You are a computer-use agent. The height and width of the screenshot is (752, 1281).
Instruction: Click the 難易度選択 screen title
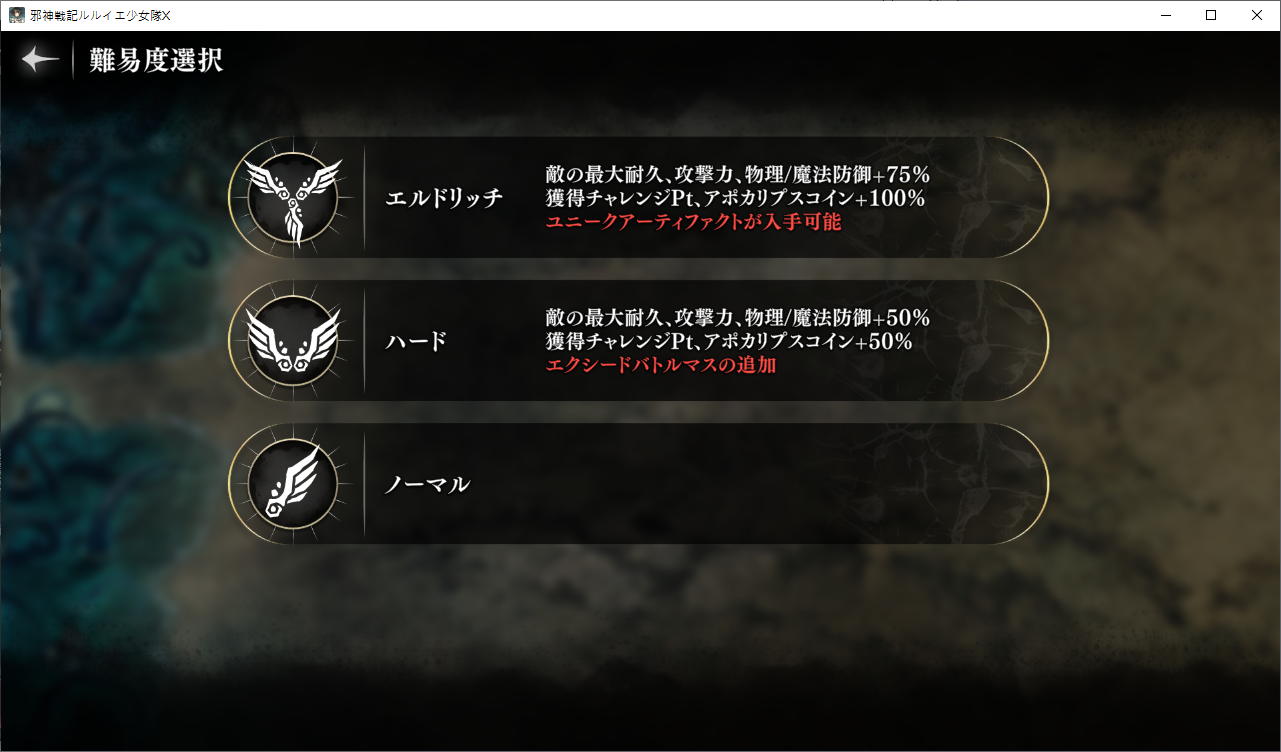tap(156, 60)
